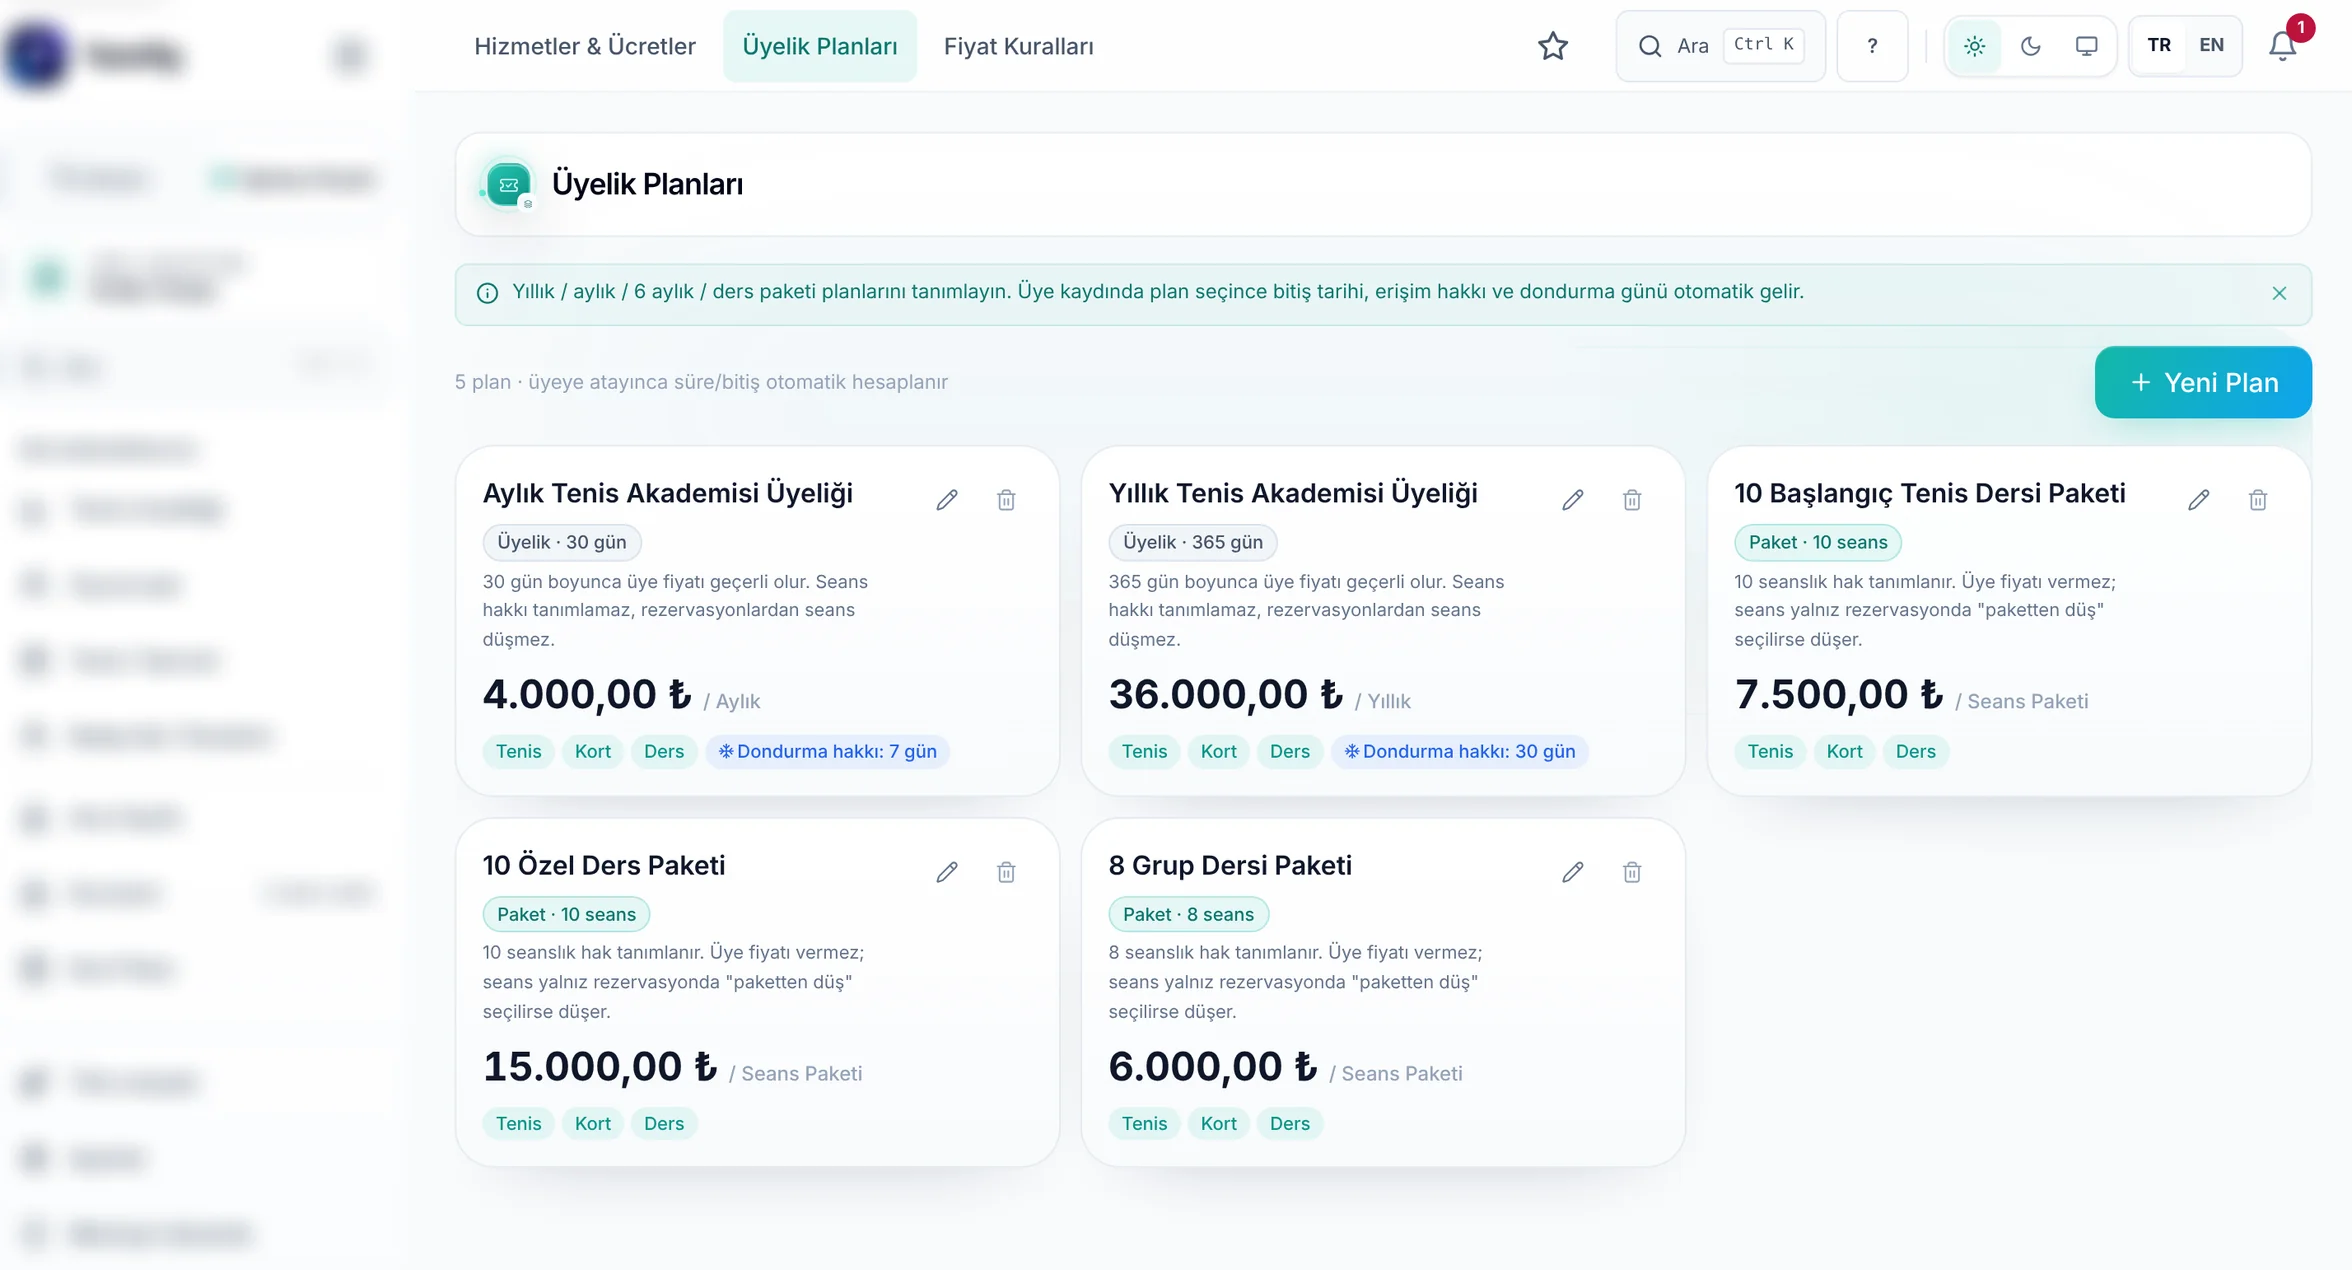Delete the 10 Özel Ders Paketi plan
2352x1270 pixels.
[1006, 872]
